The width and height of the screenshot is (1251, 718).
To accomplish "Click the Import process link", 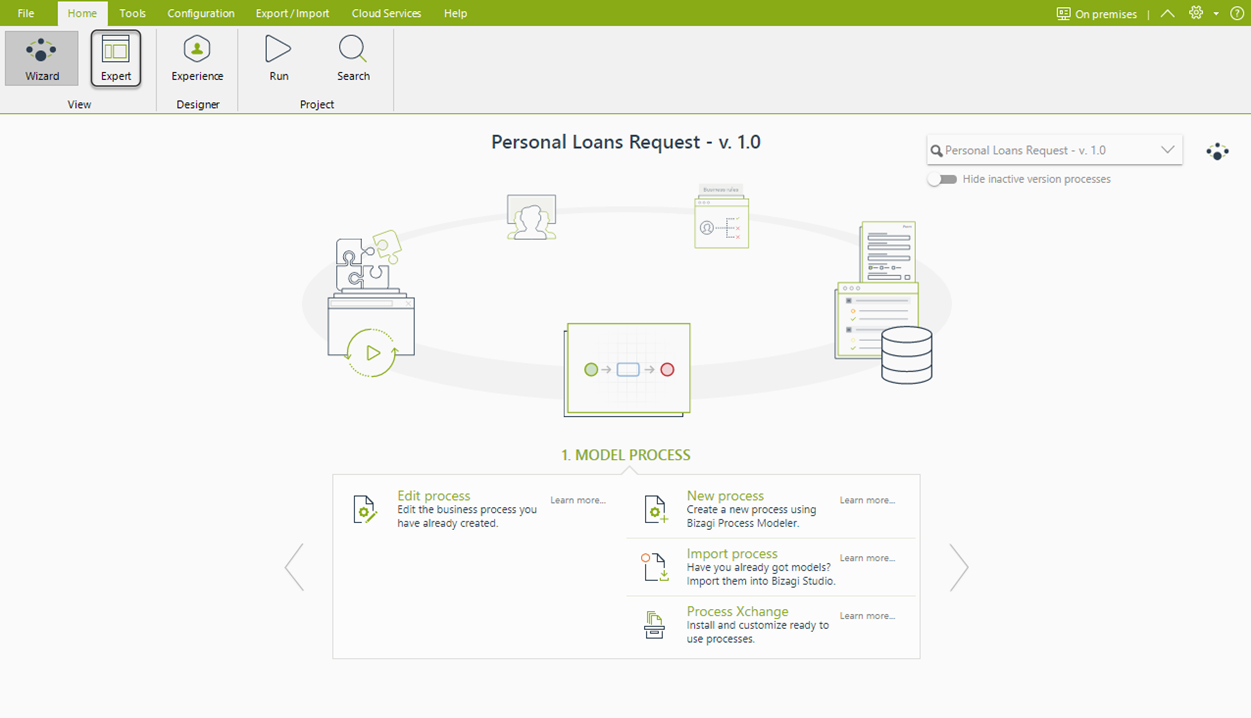I will click(x=732, y=554).
